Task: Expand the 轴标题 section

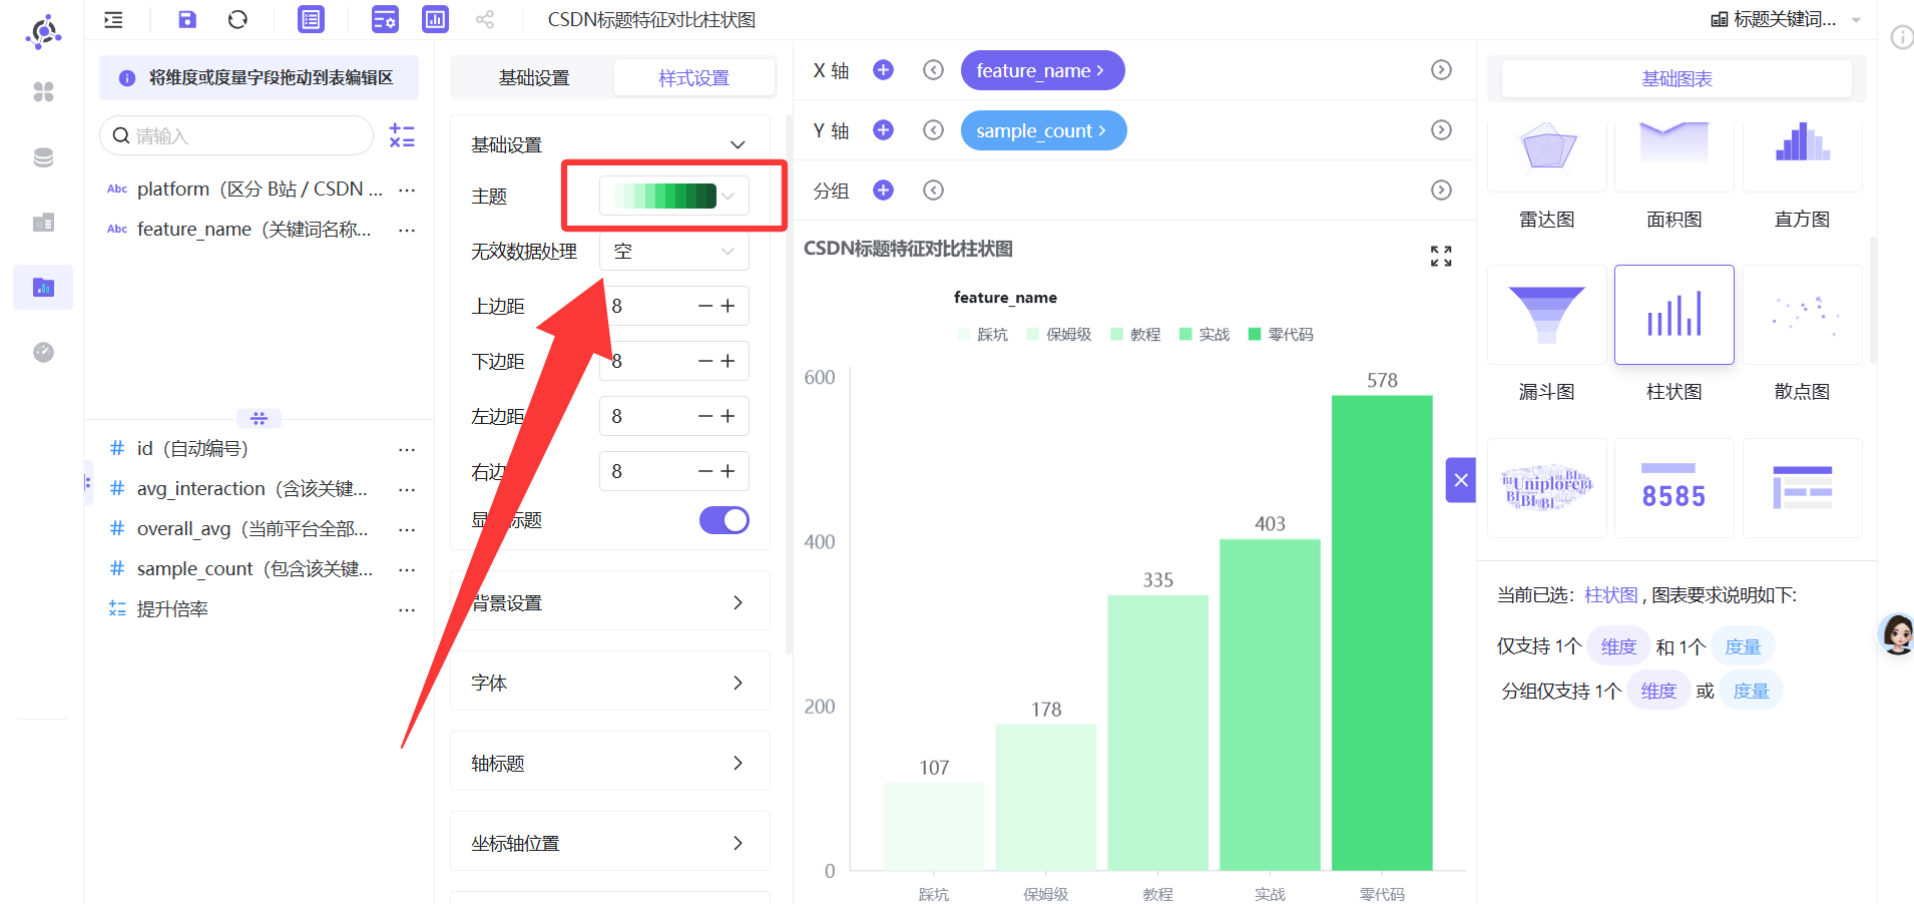Action: [610, 763]
